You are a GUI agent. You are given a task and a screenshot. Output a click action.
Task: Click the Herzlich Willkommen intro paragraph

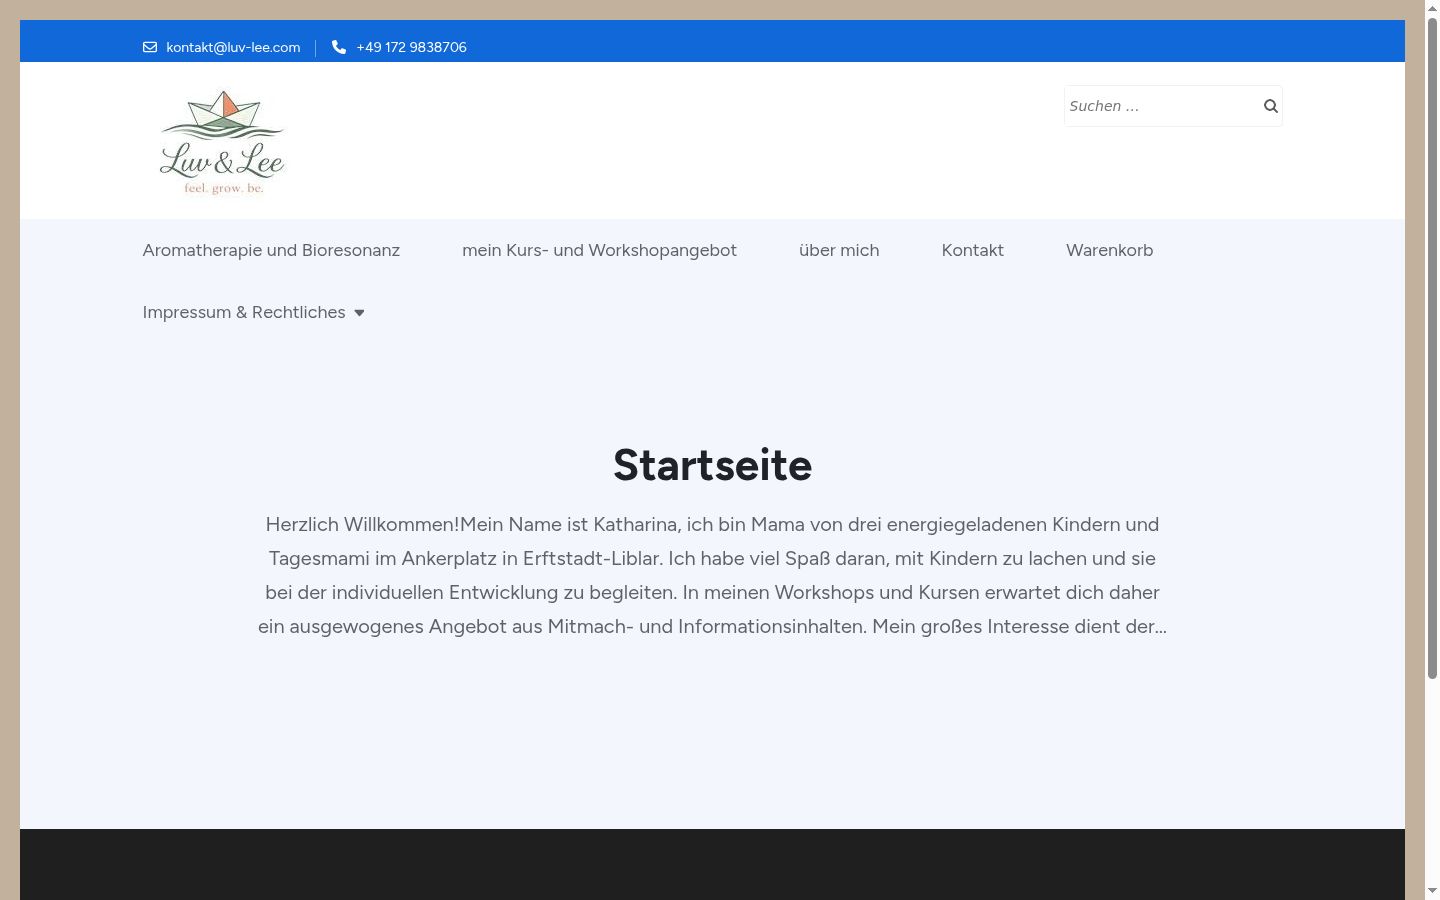tap(712, 575)
